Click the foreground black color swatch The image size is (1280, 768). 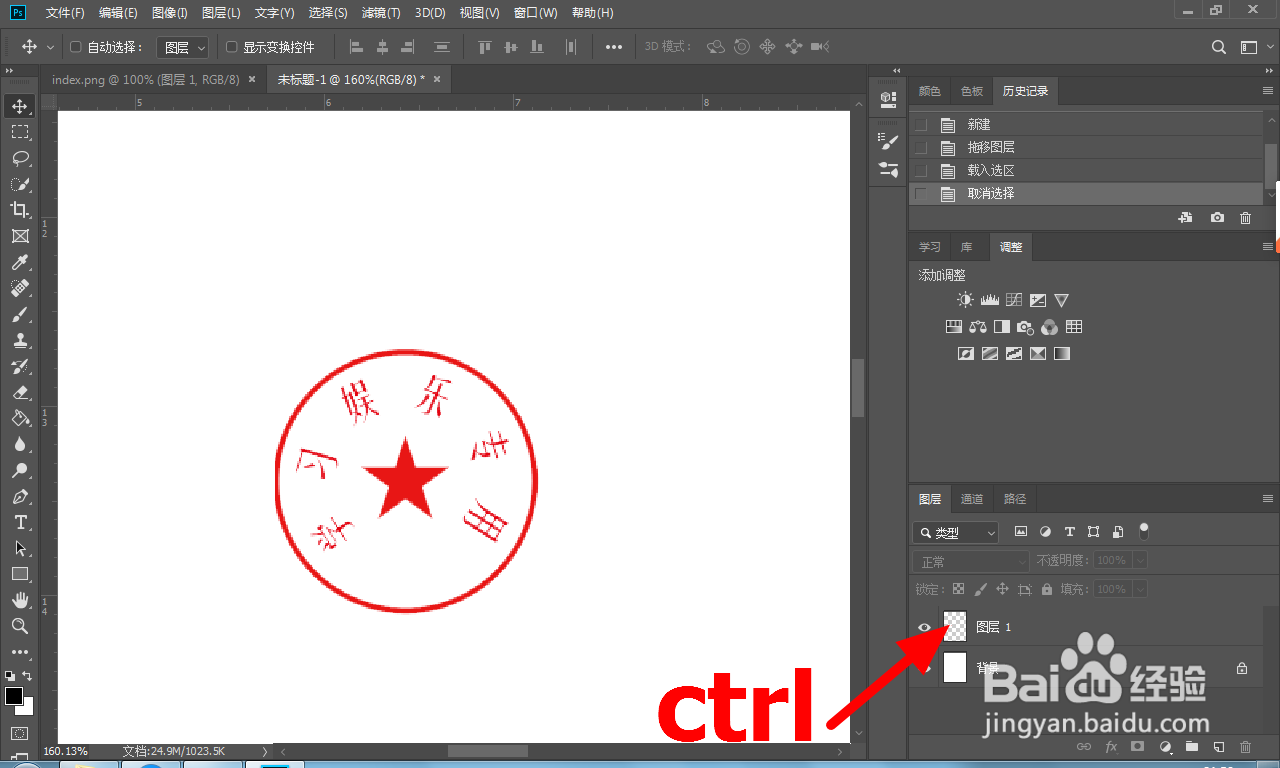[14, 696]
